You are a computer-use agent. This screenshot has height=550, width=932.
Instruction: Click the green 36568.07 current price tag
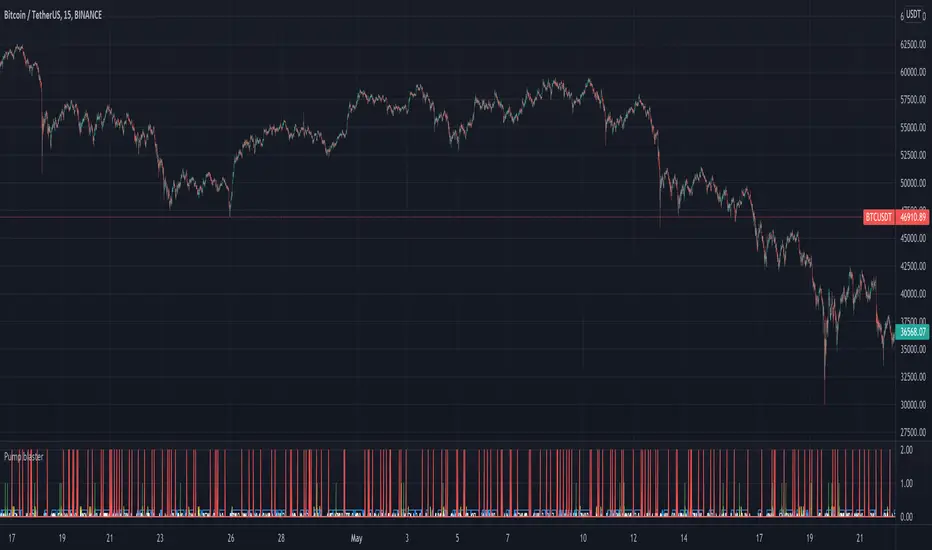(x=912, y=333)
